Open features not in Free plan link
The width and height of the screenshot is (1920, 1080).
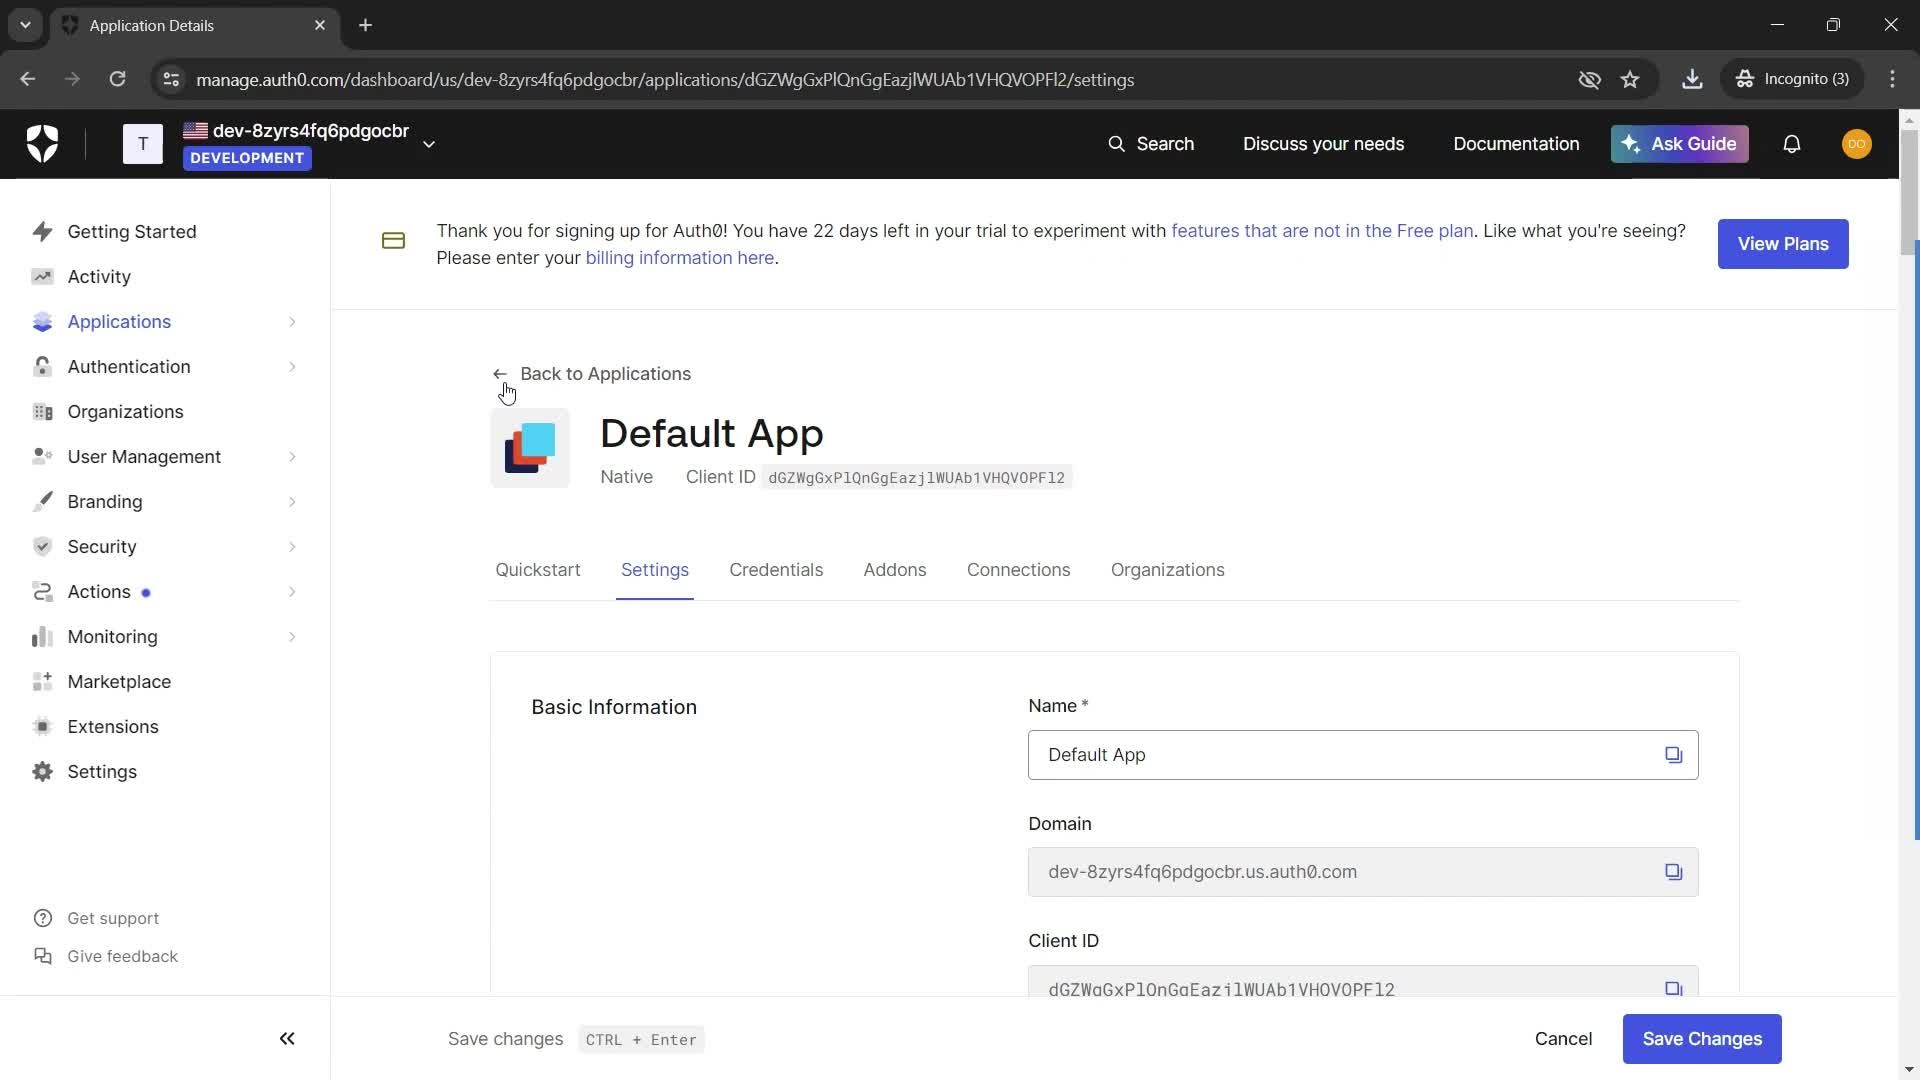[x=1322, y=231]
